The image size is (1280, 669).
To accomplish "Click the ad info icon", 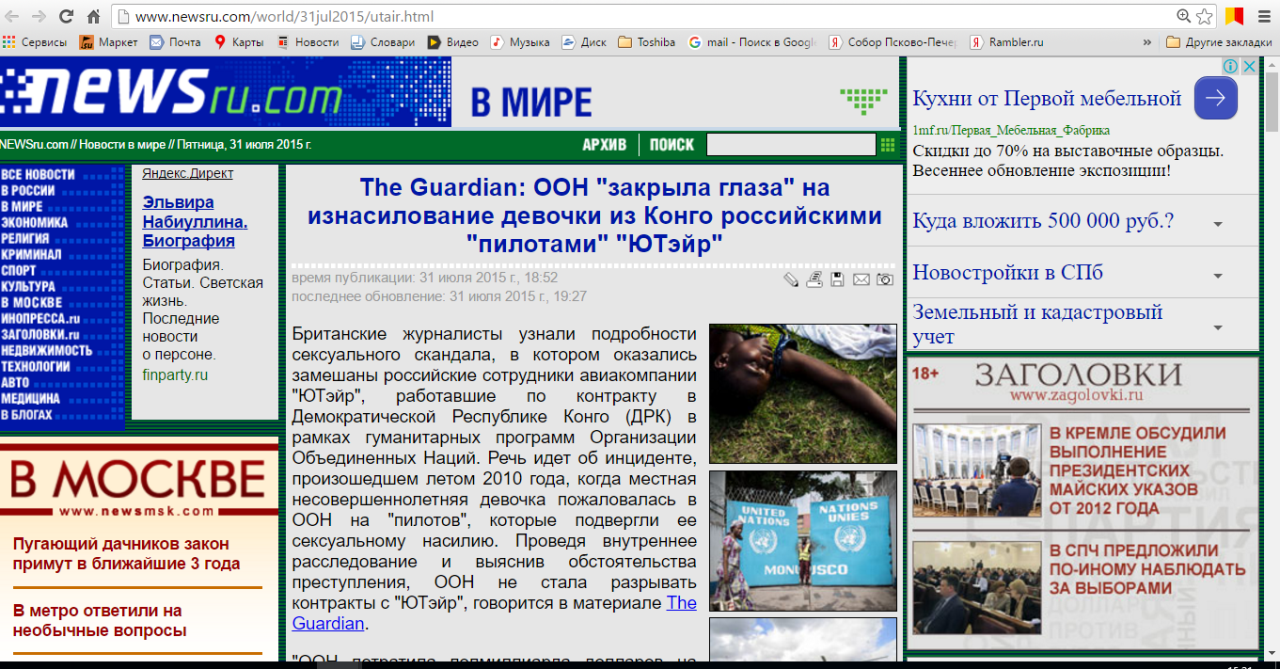I will tap(1231, 66).
